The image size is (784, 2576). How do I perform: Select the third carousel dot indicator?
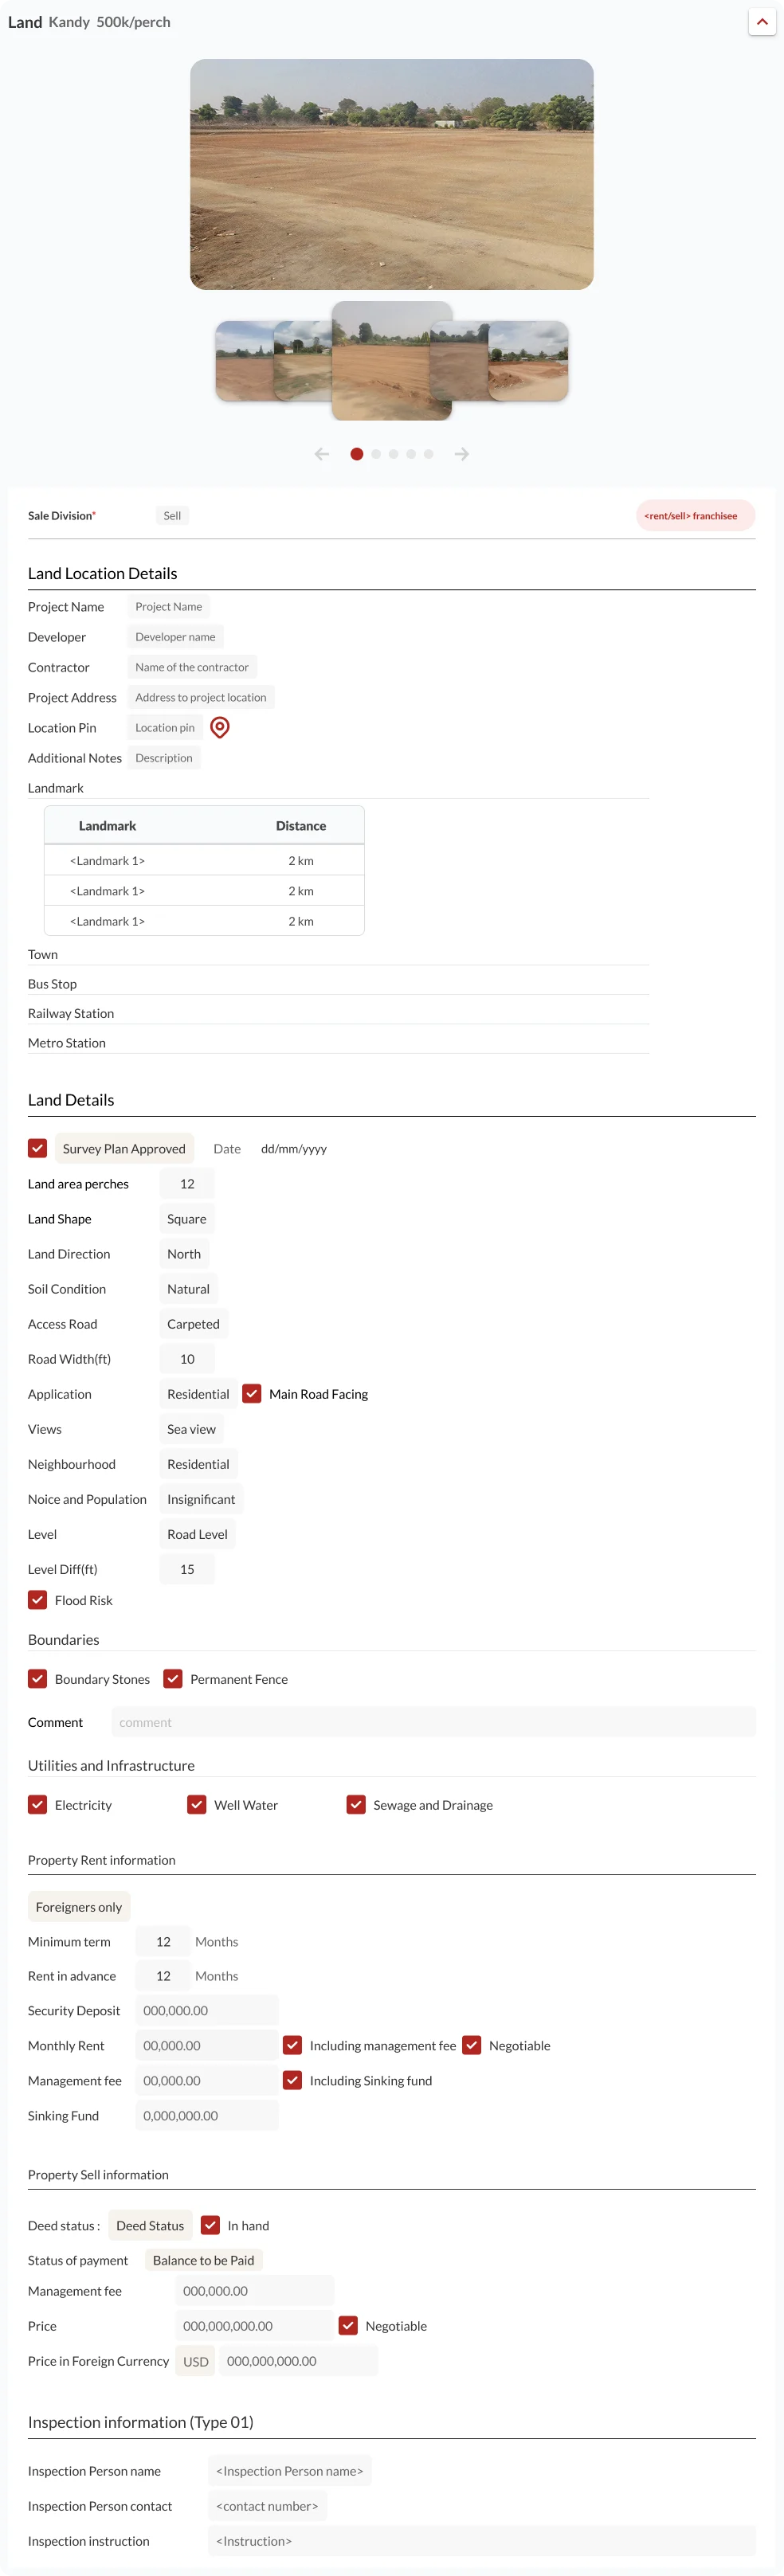394,454
